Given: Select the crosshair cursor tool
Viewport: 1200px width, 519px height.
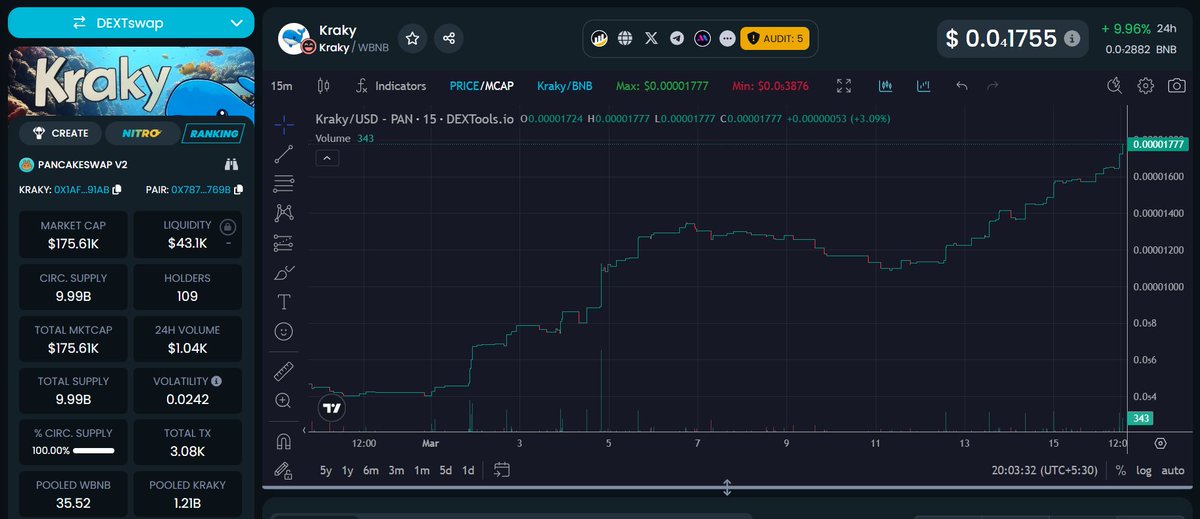Looking at the screenshot, I should (x=284, y=125).
